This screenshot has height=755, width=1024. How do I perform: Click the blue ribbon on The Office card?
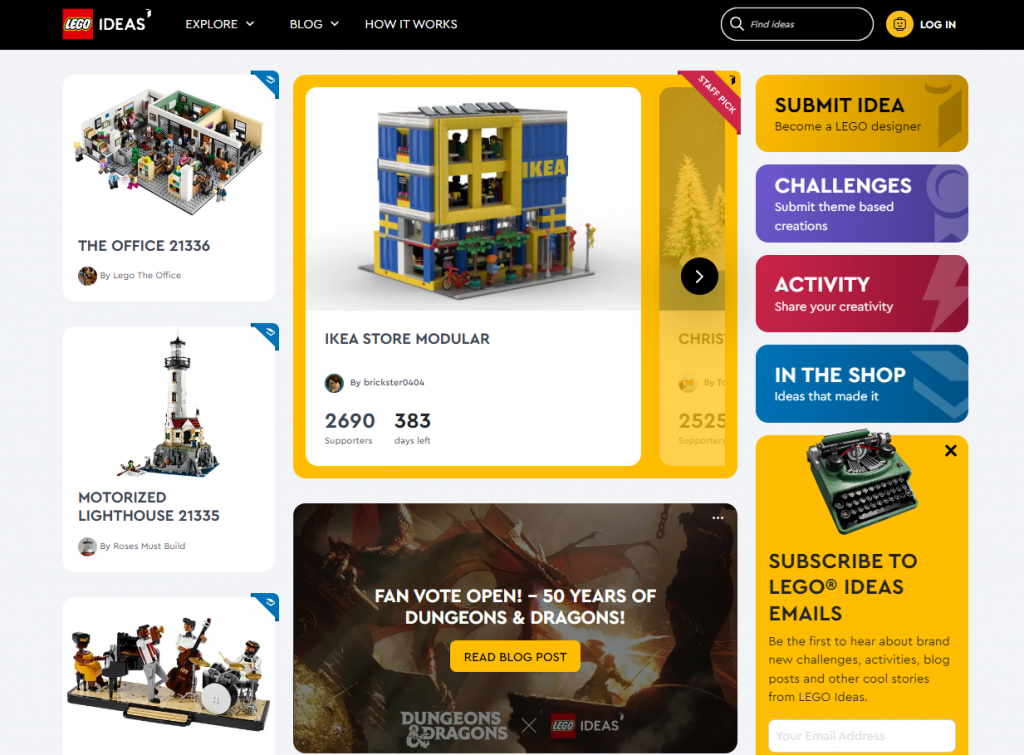tap(266, 84)
